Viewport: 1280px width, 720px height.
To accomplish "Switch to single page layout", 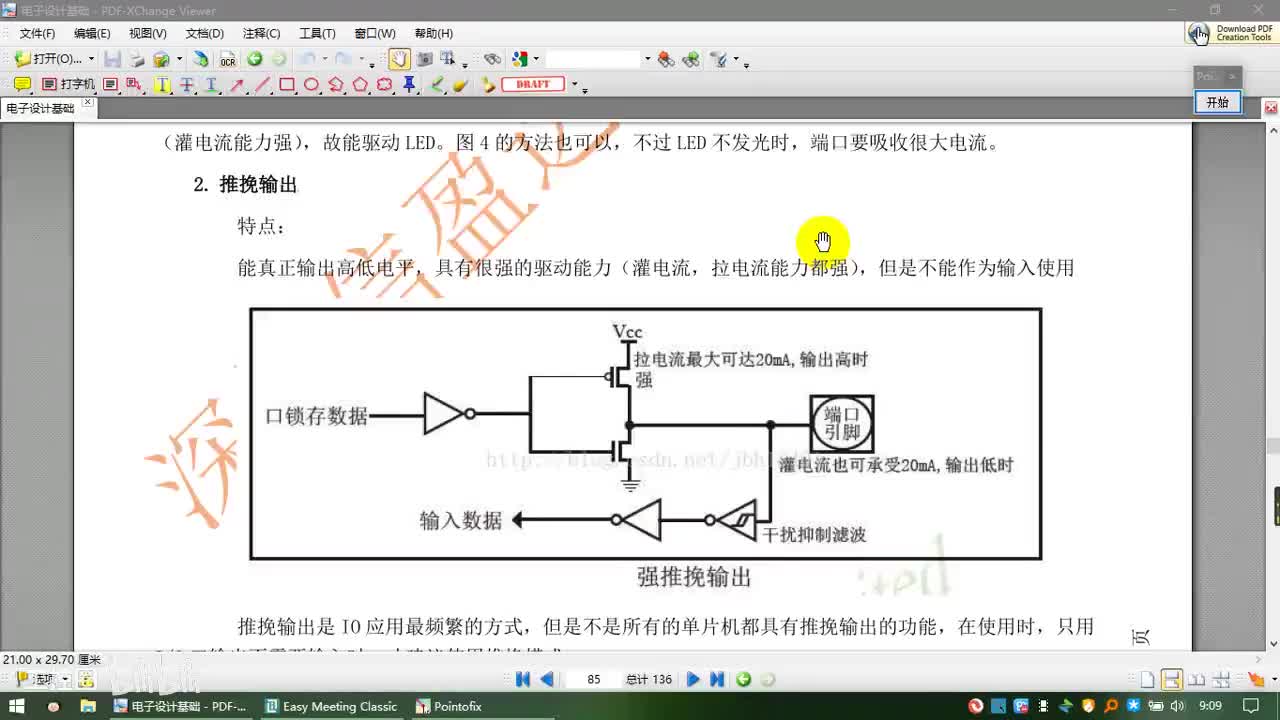I will (x=1147, y=679).
